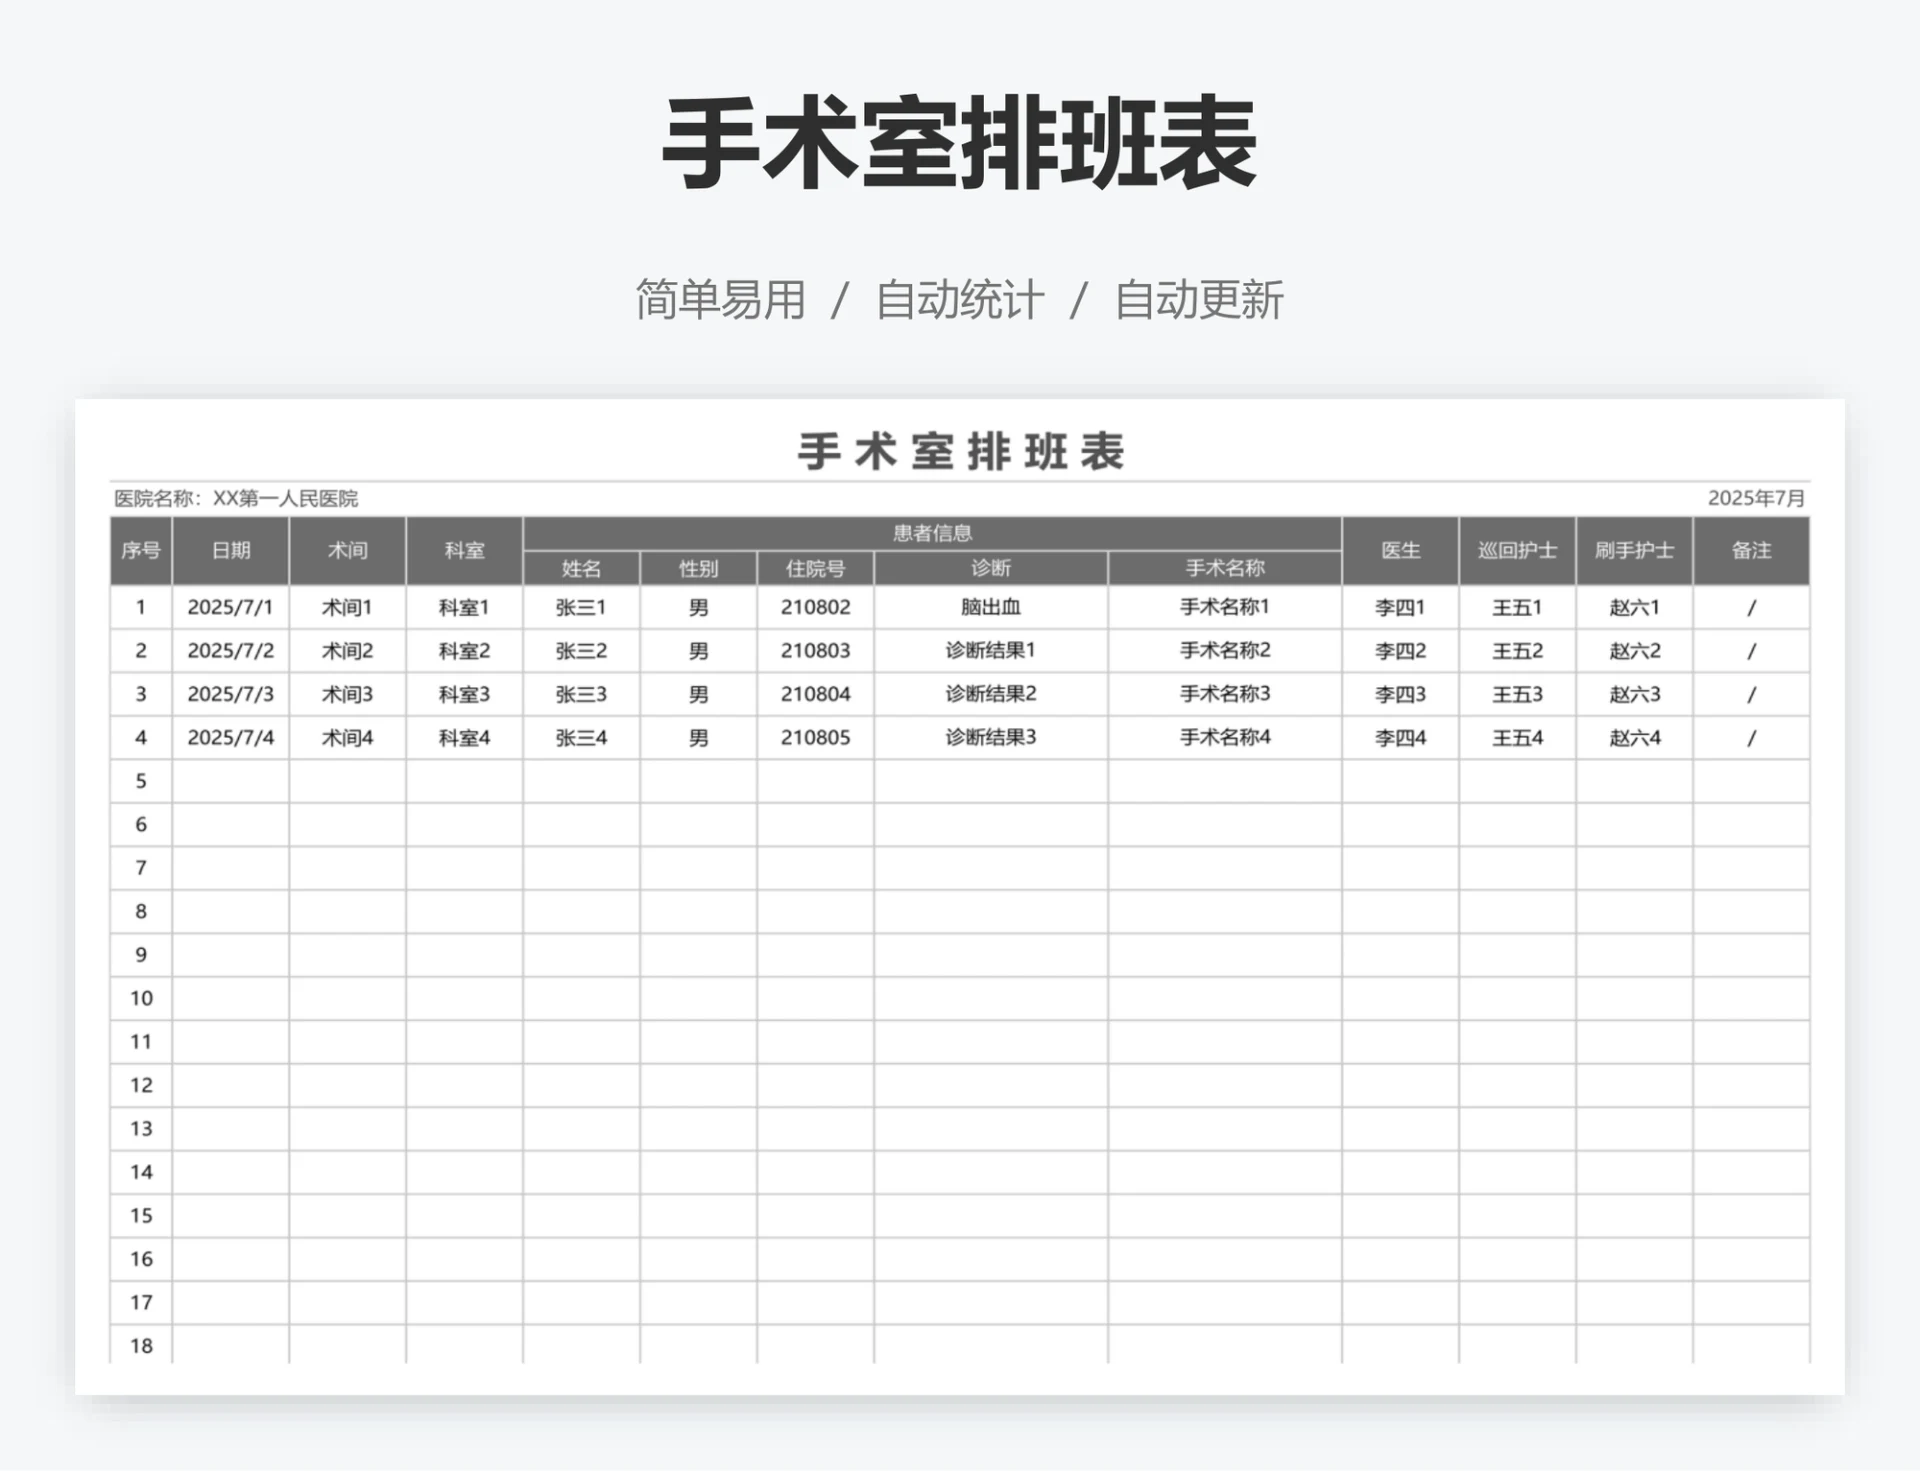Select the 诊断 sub-header cell
This screenshot has height=1471, width=1920.
pos(990,568)
